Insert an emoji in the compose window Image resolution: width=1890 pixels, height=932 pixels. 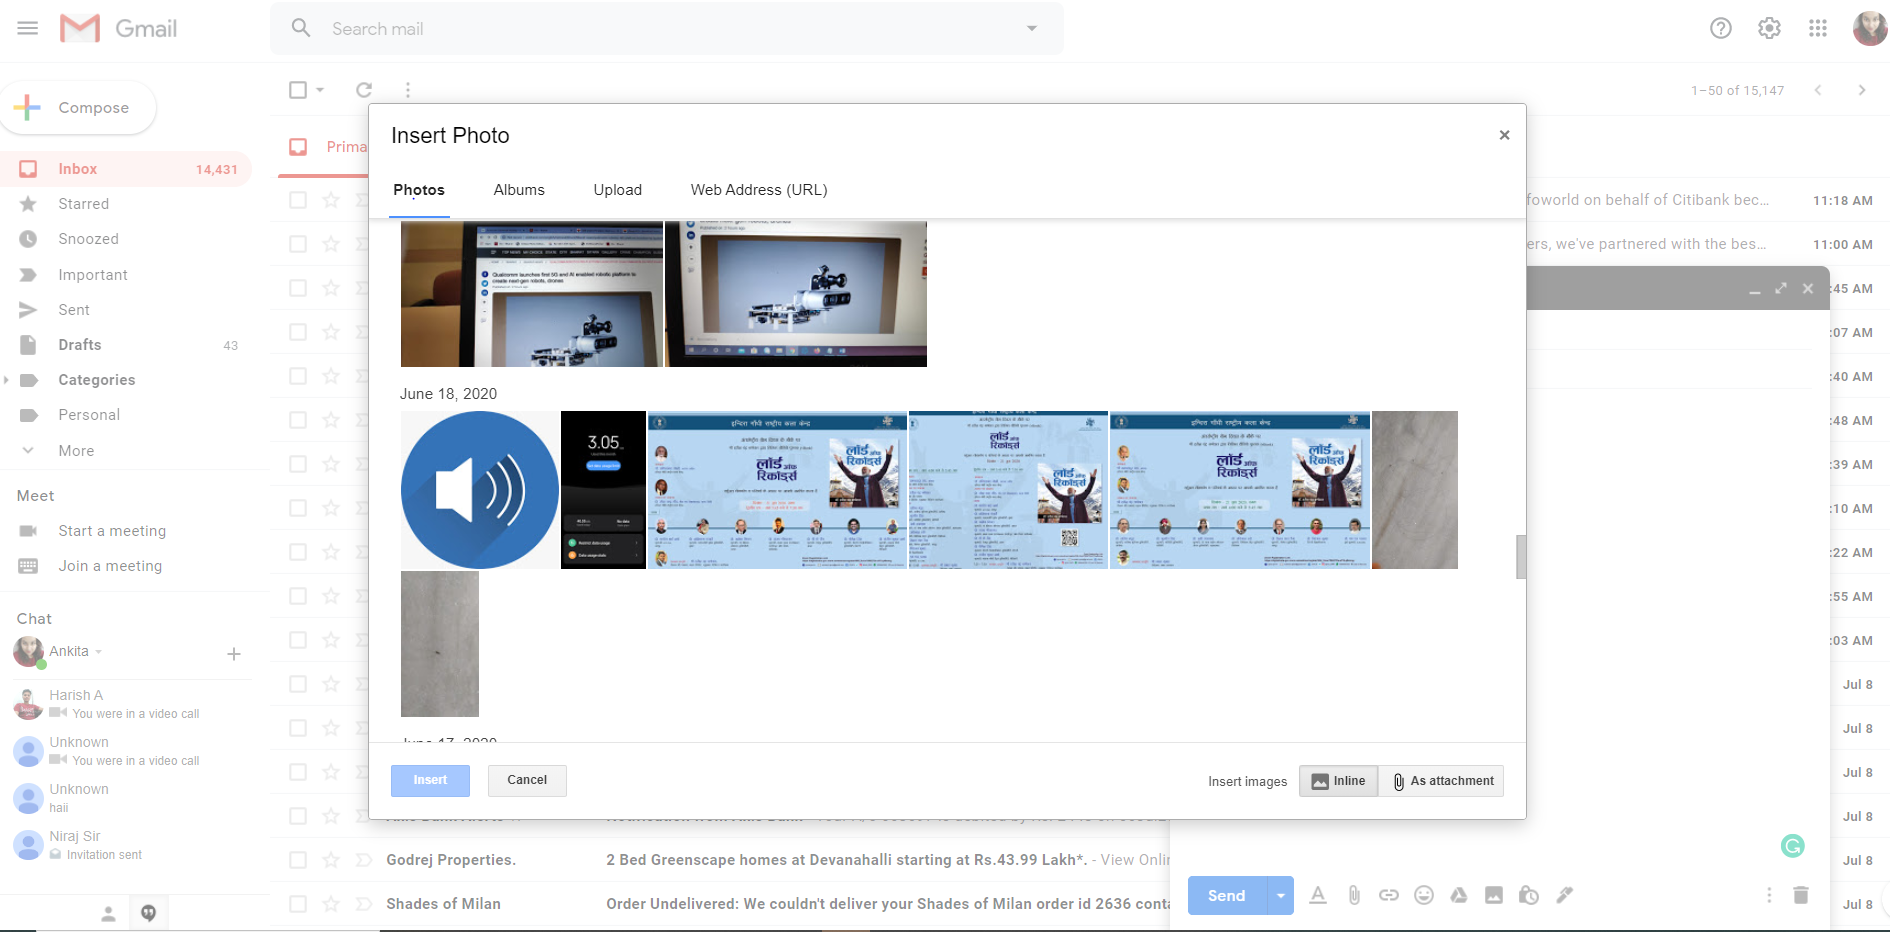(1424, 895)
